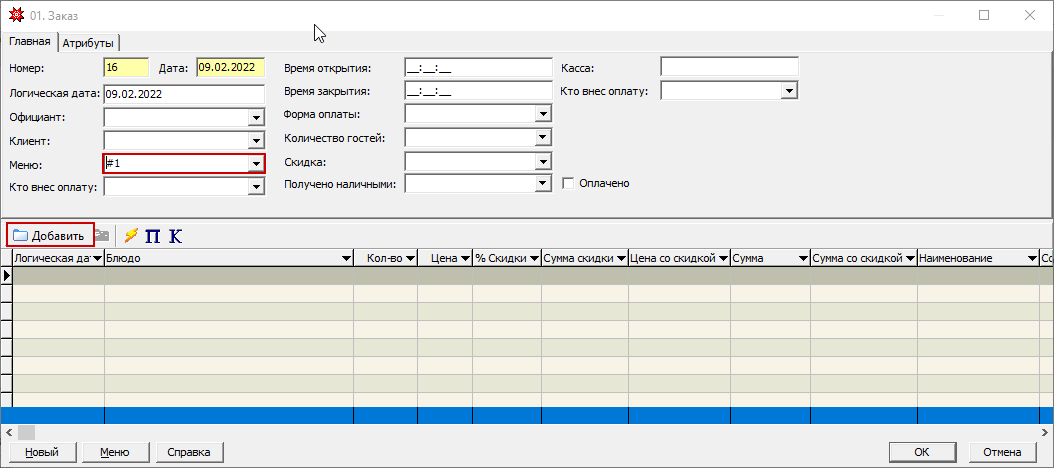
Task: Select the Главная tab
Action: 29,42
